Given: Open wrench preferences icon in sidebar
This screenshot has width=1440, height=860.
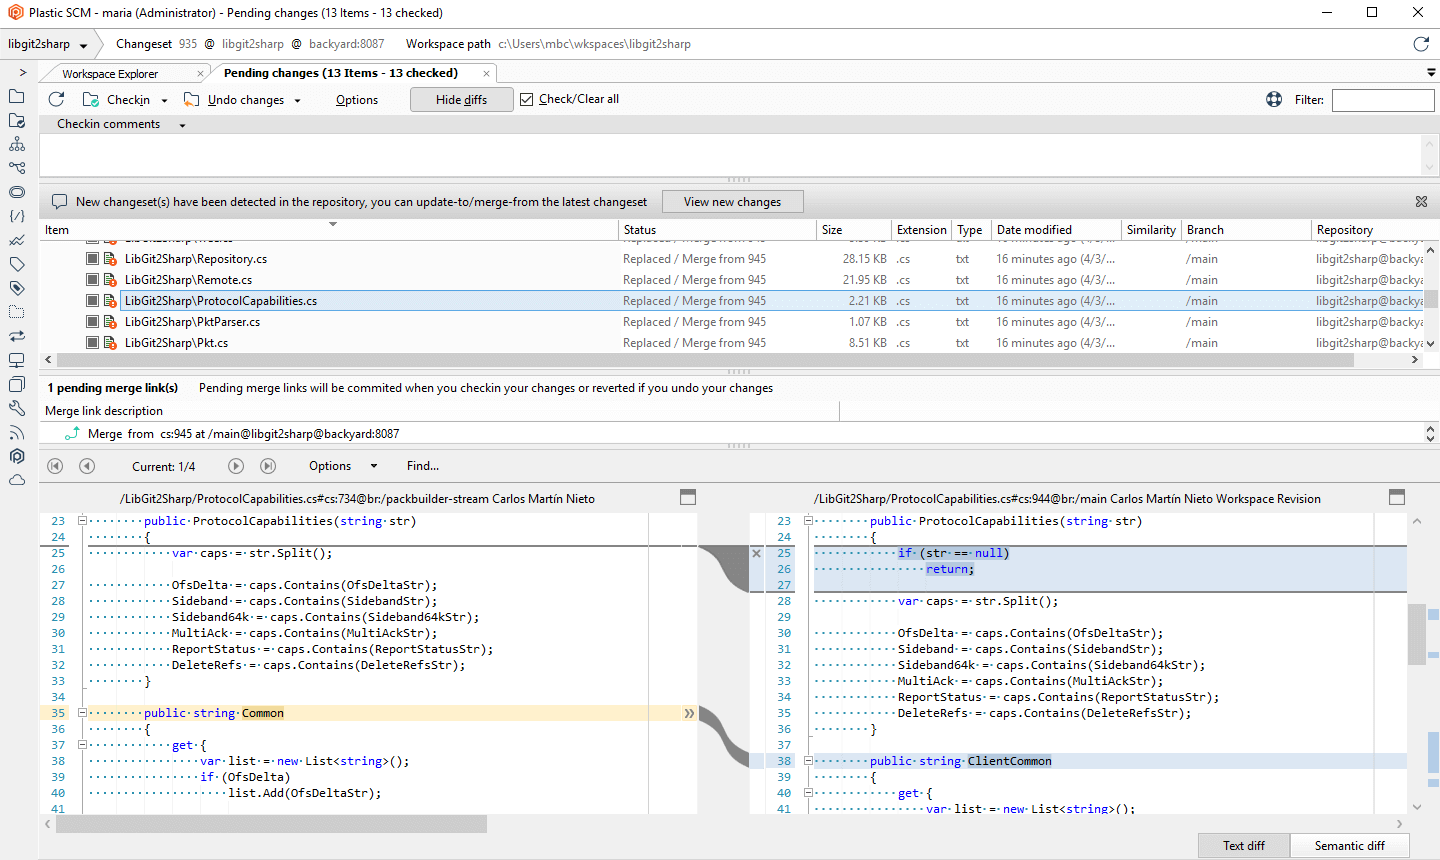Looking at the screenshot, I should (17, 408).
